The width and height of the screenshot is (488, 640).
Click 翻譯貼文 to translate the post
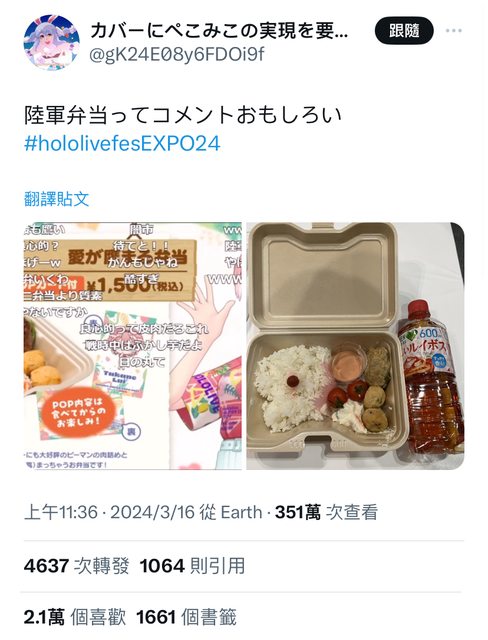57,199
